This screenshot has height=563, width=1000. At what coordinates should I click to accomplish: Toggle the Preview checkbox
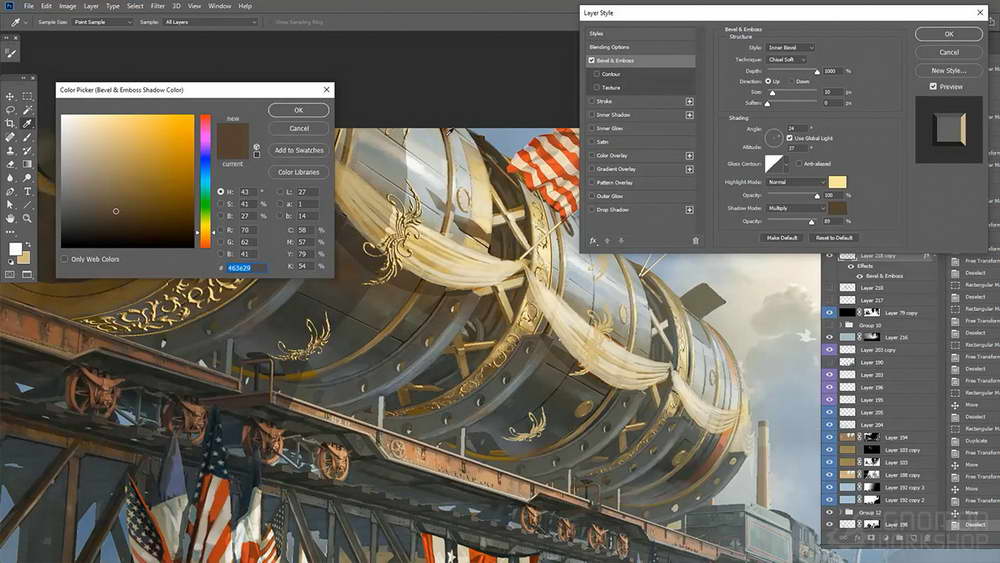point(933,86)
